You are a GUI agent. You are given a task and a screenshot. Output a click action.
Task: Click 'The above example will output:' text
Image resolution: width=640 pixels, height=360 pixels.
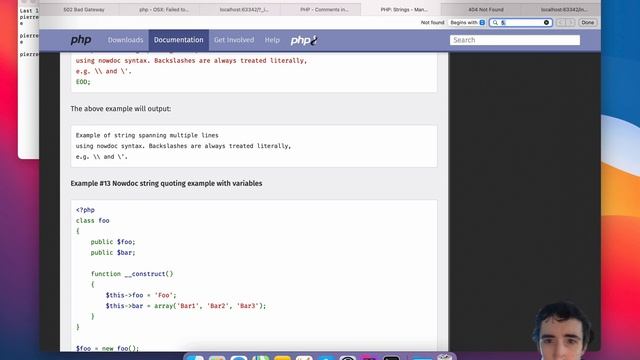coord(121,109)
